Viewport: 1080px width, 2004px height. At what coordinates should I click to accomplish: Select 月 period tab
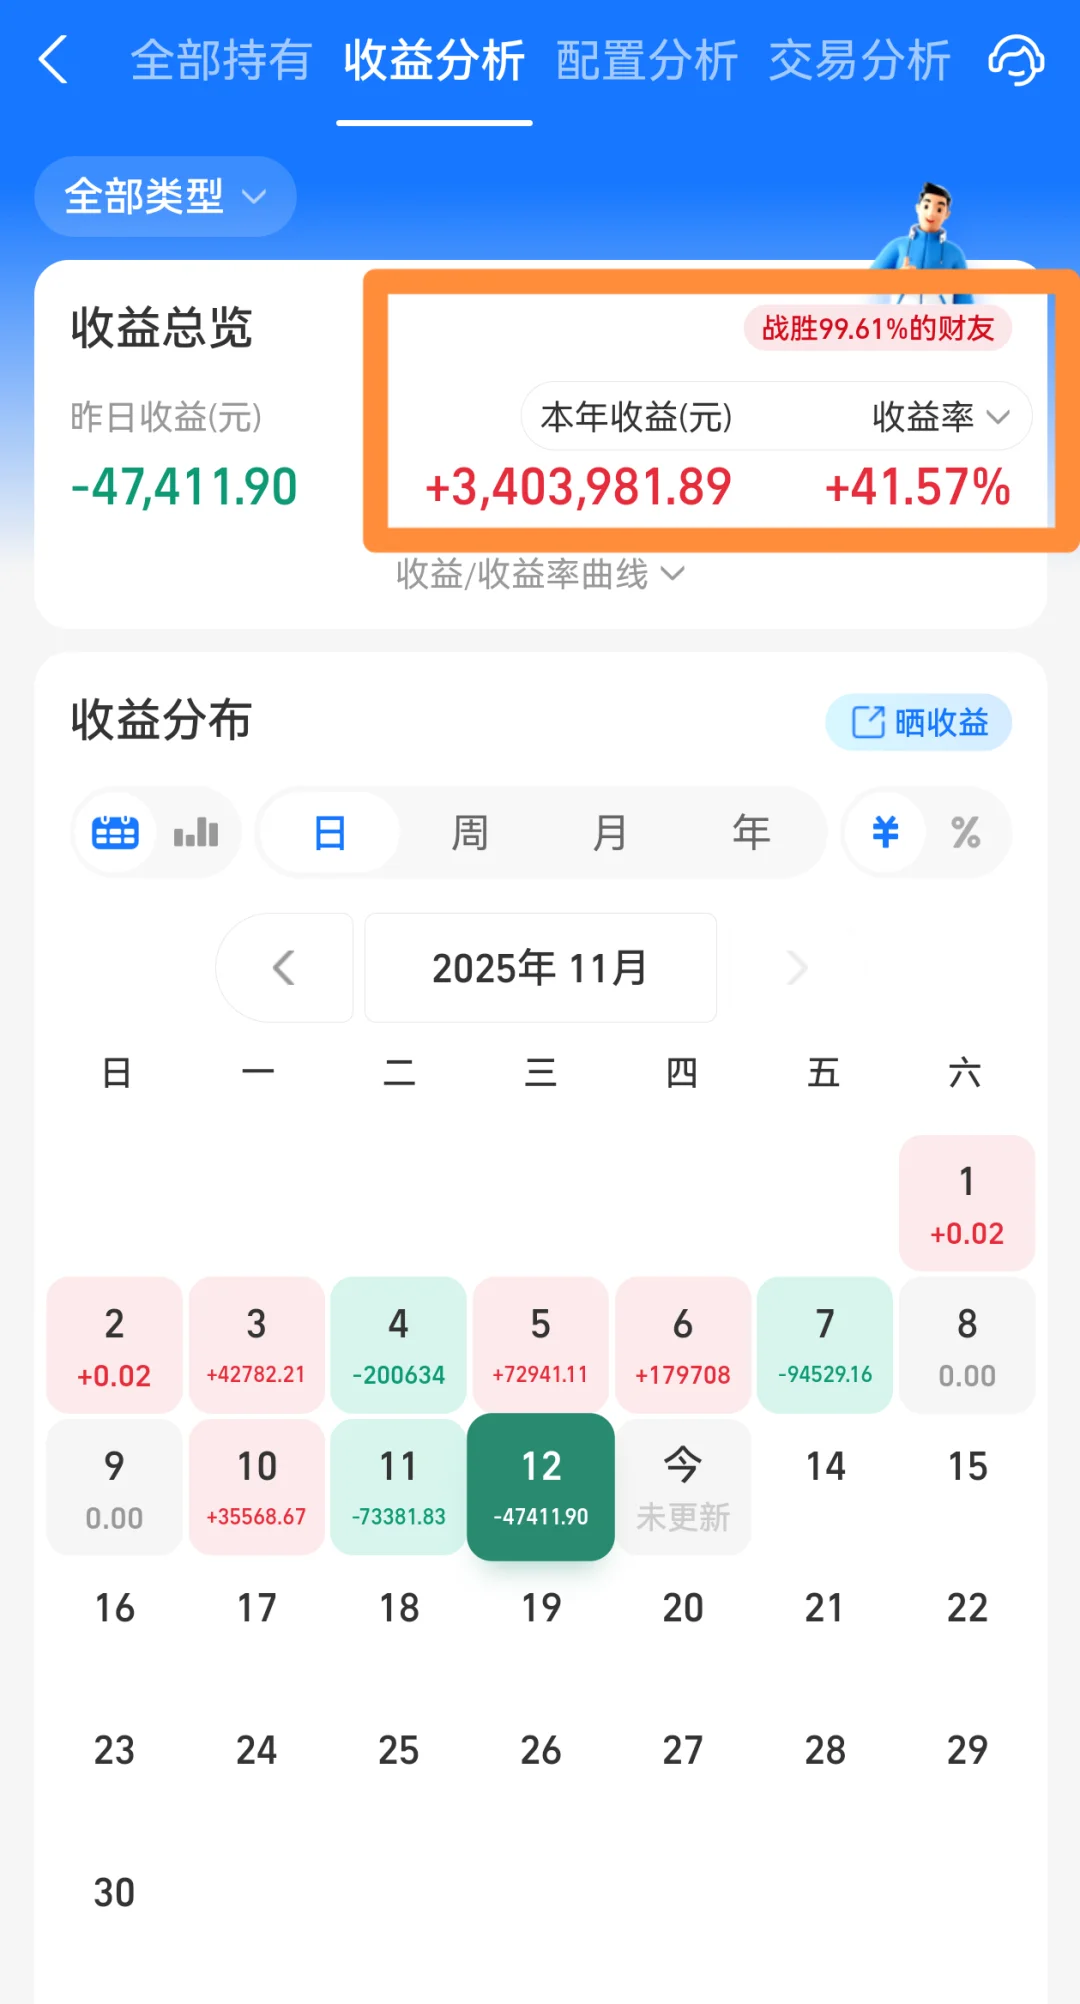click(x=610, y=832)
